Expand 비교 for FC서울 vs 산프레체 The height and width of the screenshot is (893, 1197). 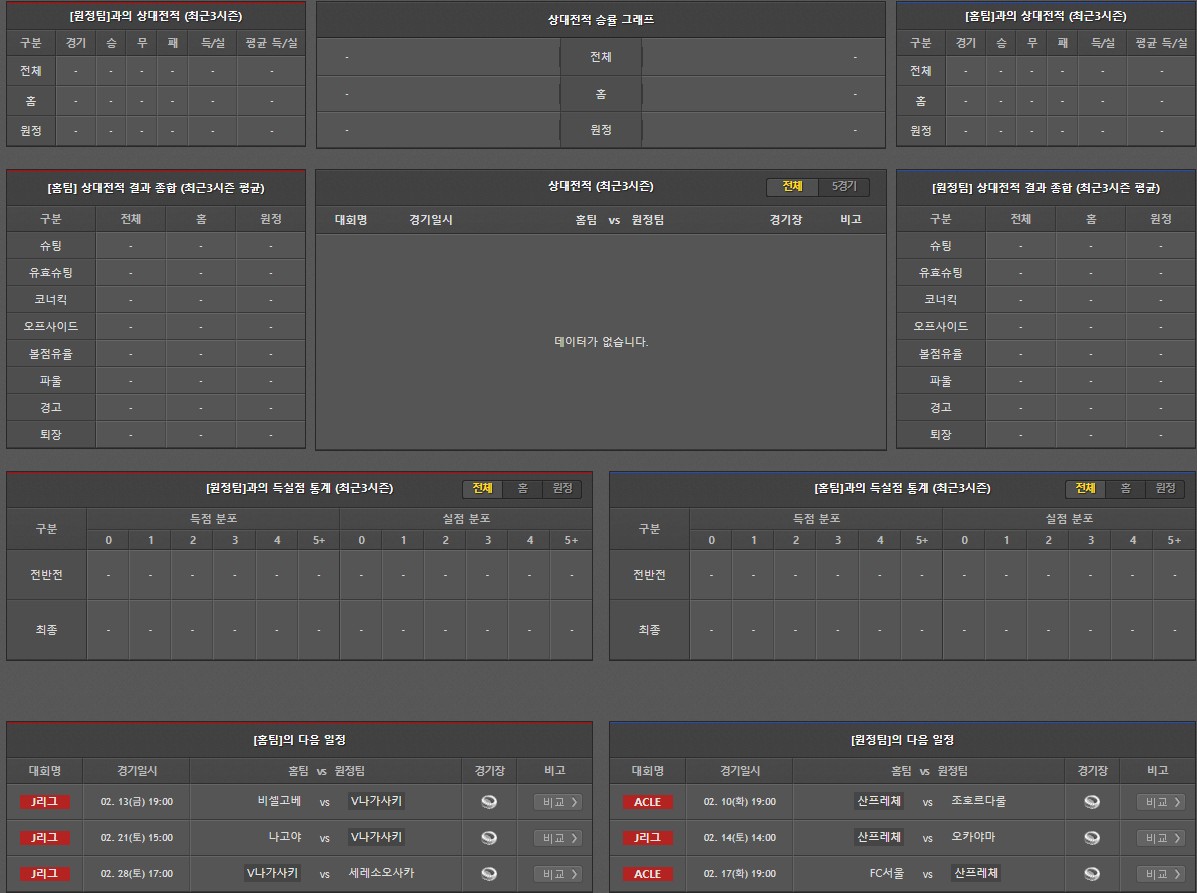[1161, 874]
